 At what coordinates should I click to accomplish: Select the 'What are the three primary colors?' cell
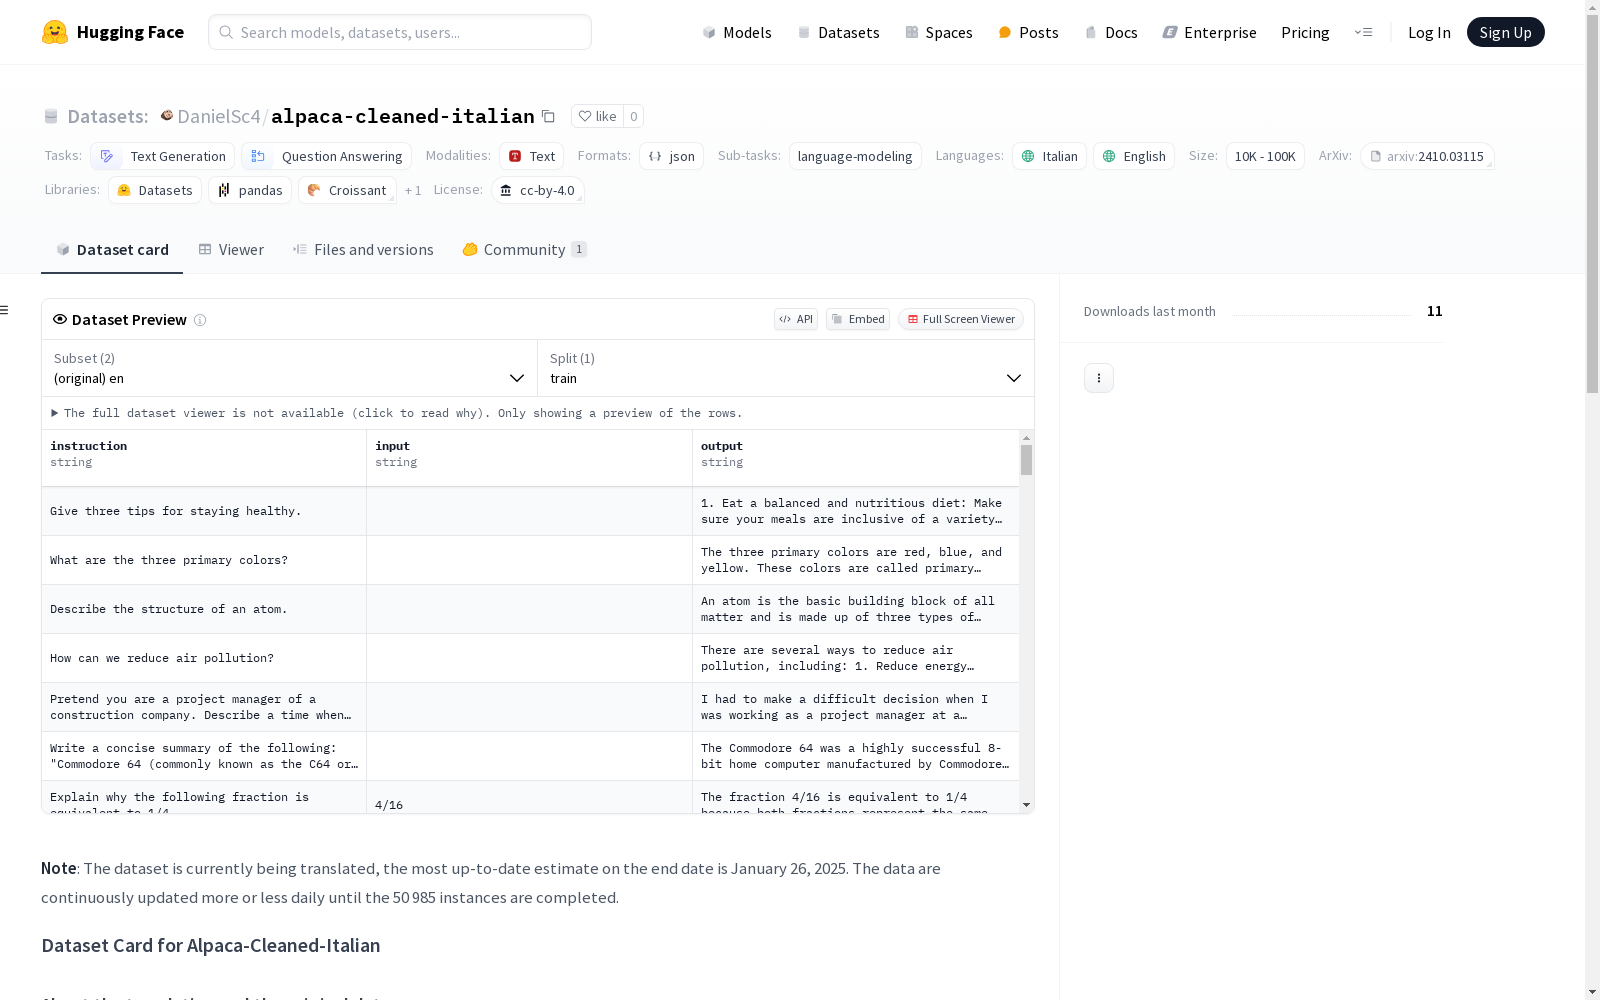pos(204,560)
